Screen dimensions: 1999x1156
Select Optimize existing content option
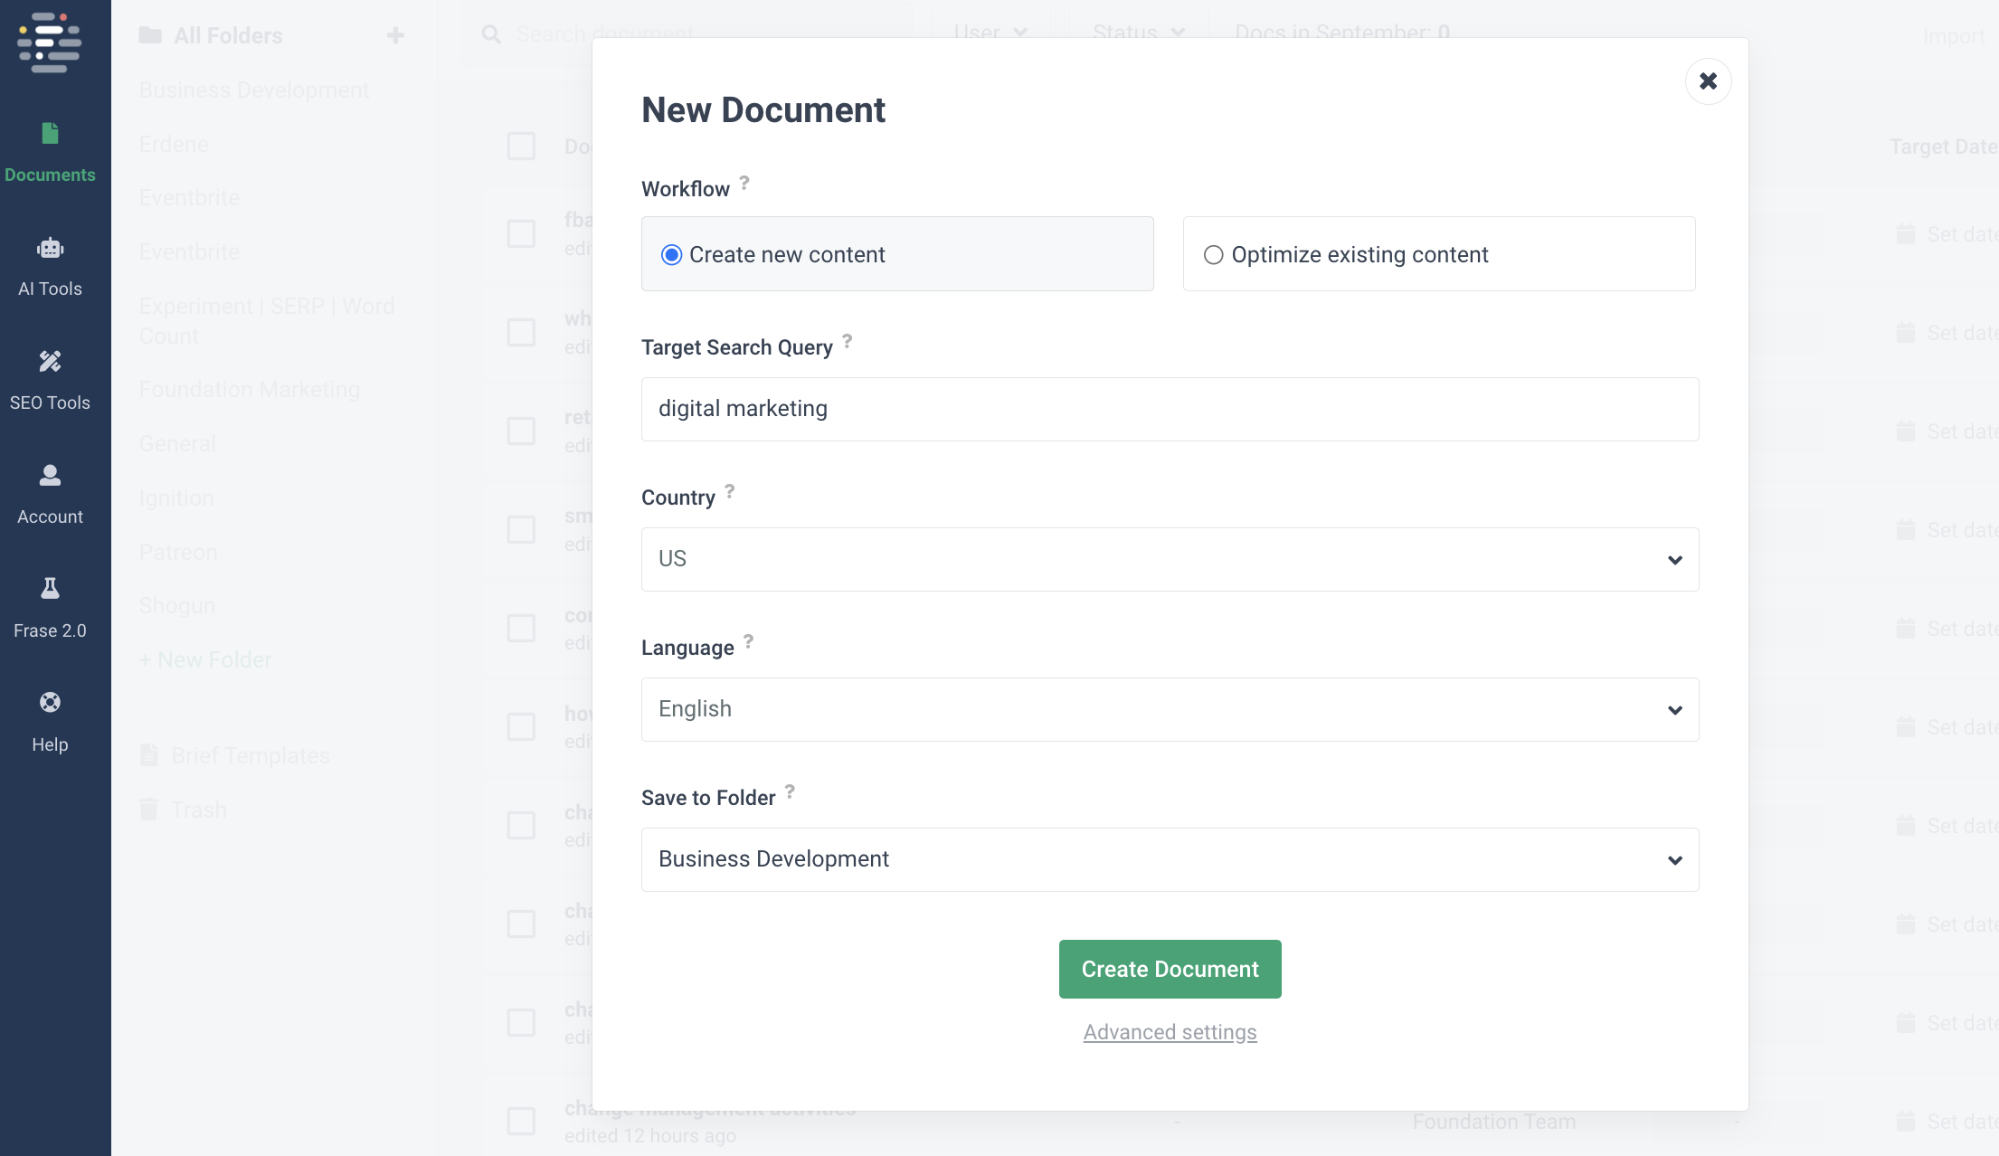[x=1213, y=255]
